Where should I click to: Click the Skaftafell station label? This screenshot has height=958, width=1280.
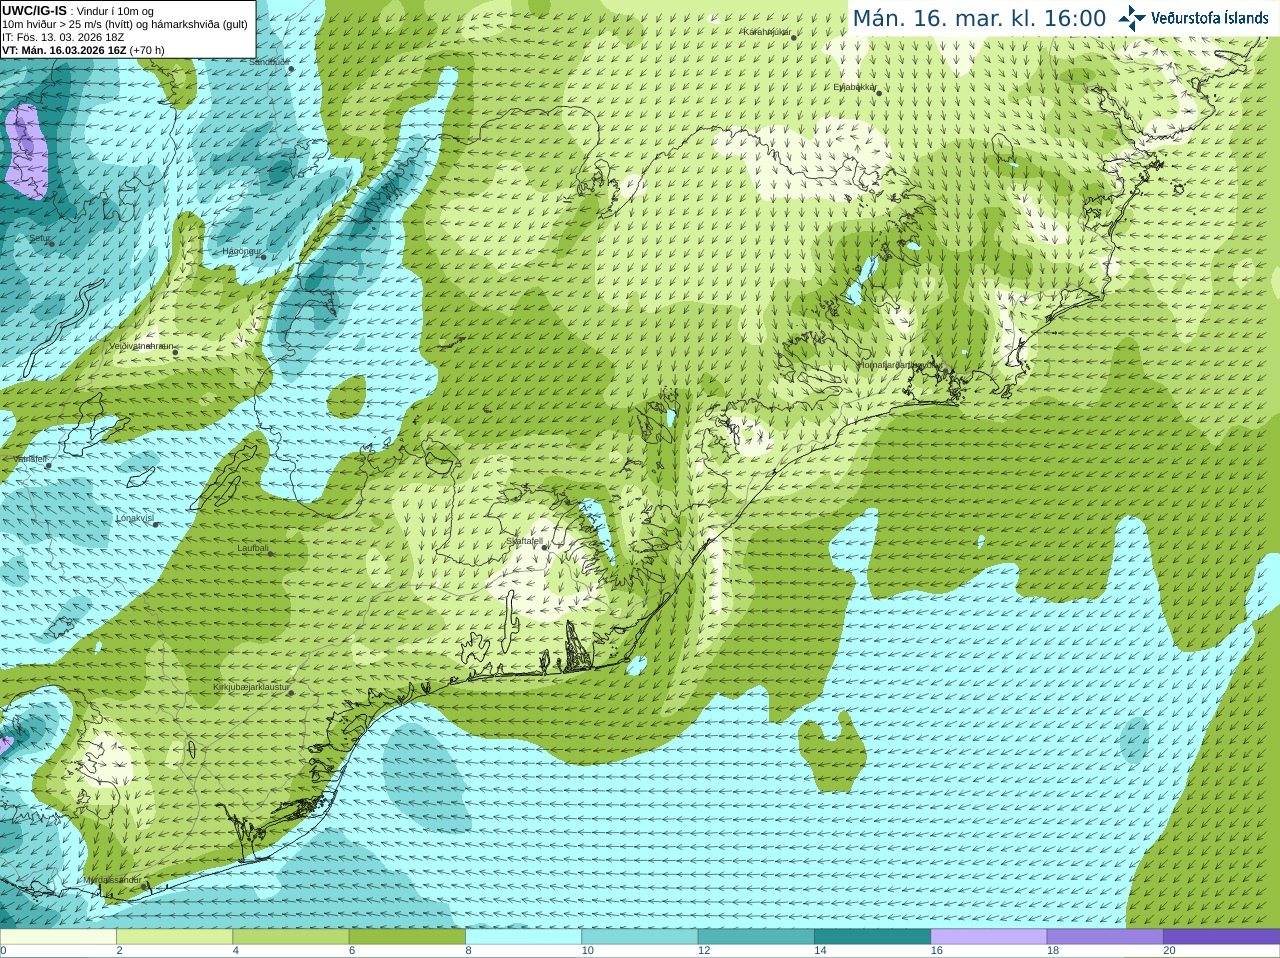tap(524, 541)
